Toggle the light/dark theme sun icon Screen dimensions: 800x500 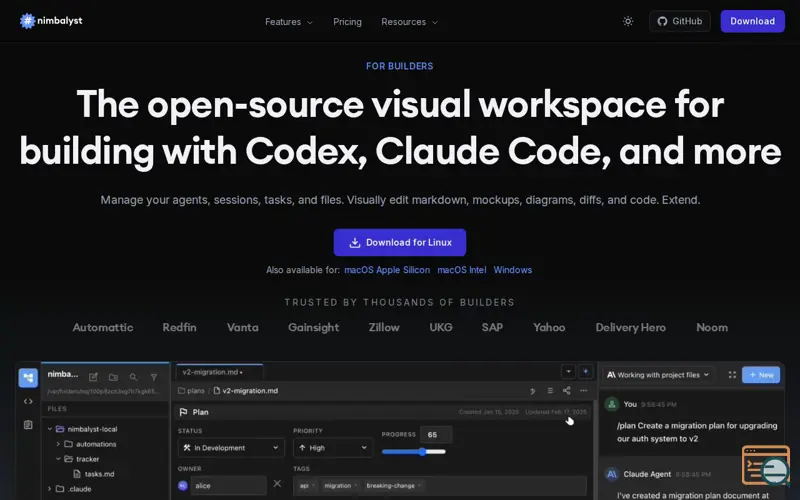coord(628,21)
